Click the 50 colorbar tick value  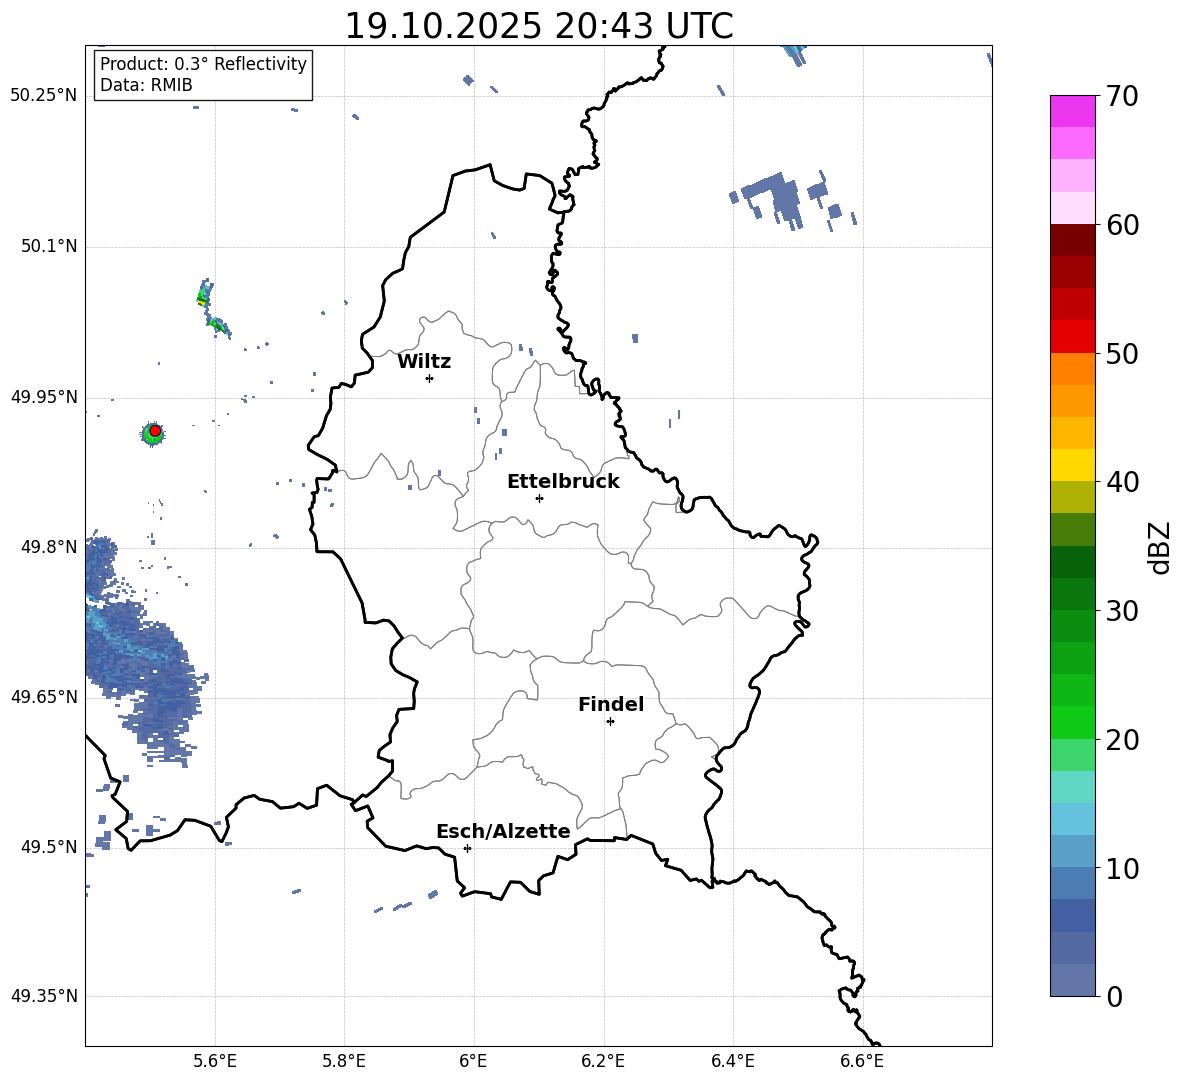click(1122, 353)
